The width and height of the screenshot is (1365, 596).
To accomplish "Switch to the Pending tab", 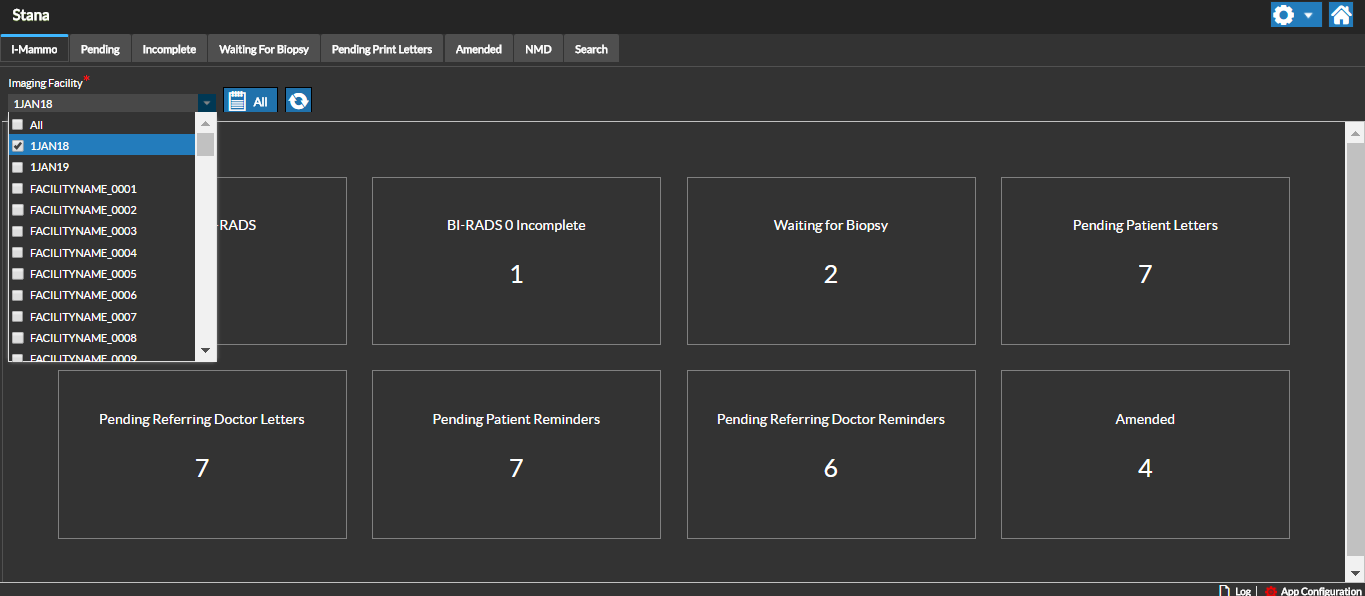I will [100, 49].
